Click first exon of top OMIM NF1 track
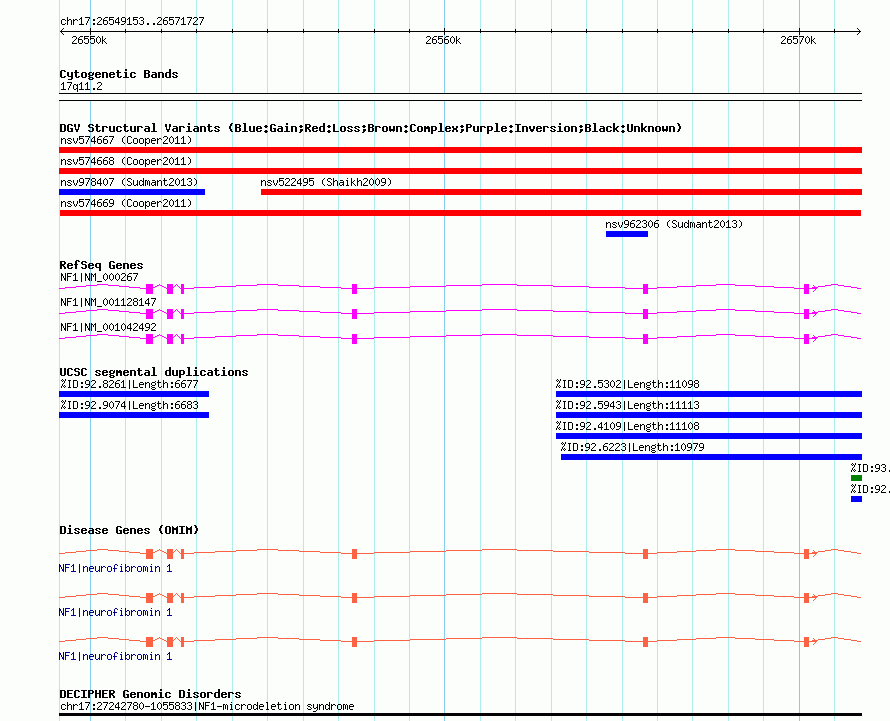This screenshot has width=890, height=721. (149, 554)
